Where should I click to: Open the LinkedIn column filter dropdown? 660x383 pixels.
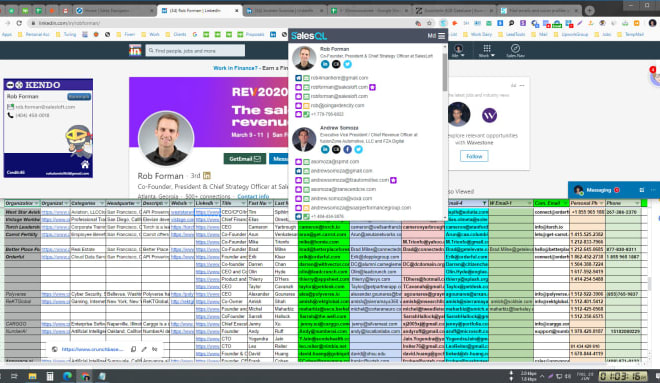217,203
